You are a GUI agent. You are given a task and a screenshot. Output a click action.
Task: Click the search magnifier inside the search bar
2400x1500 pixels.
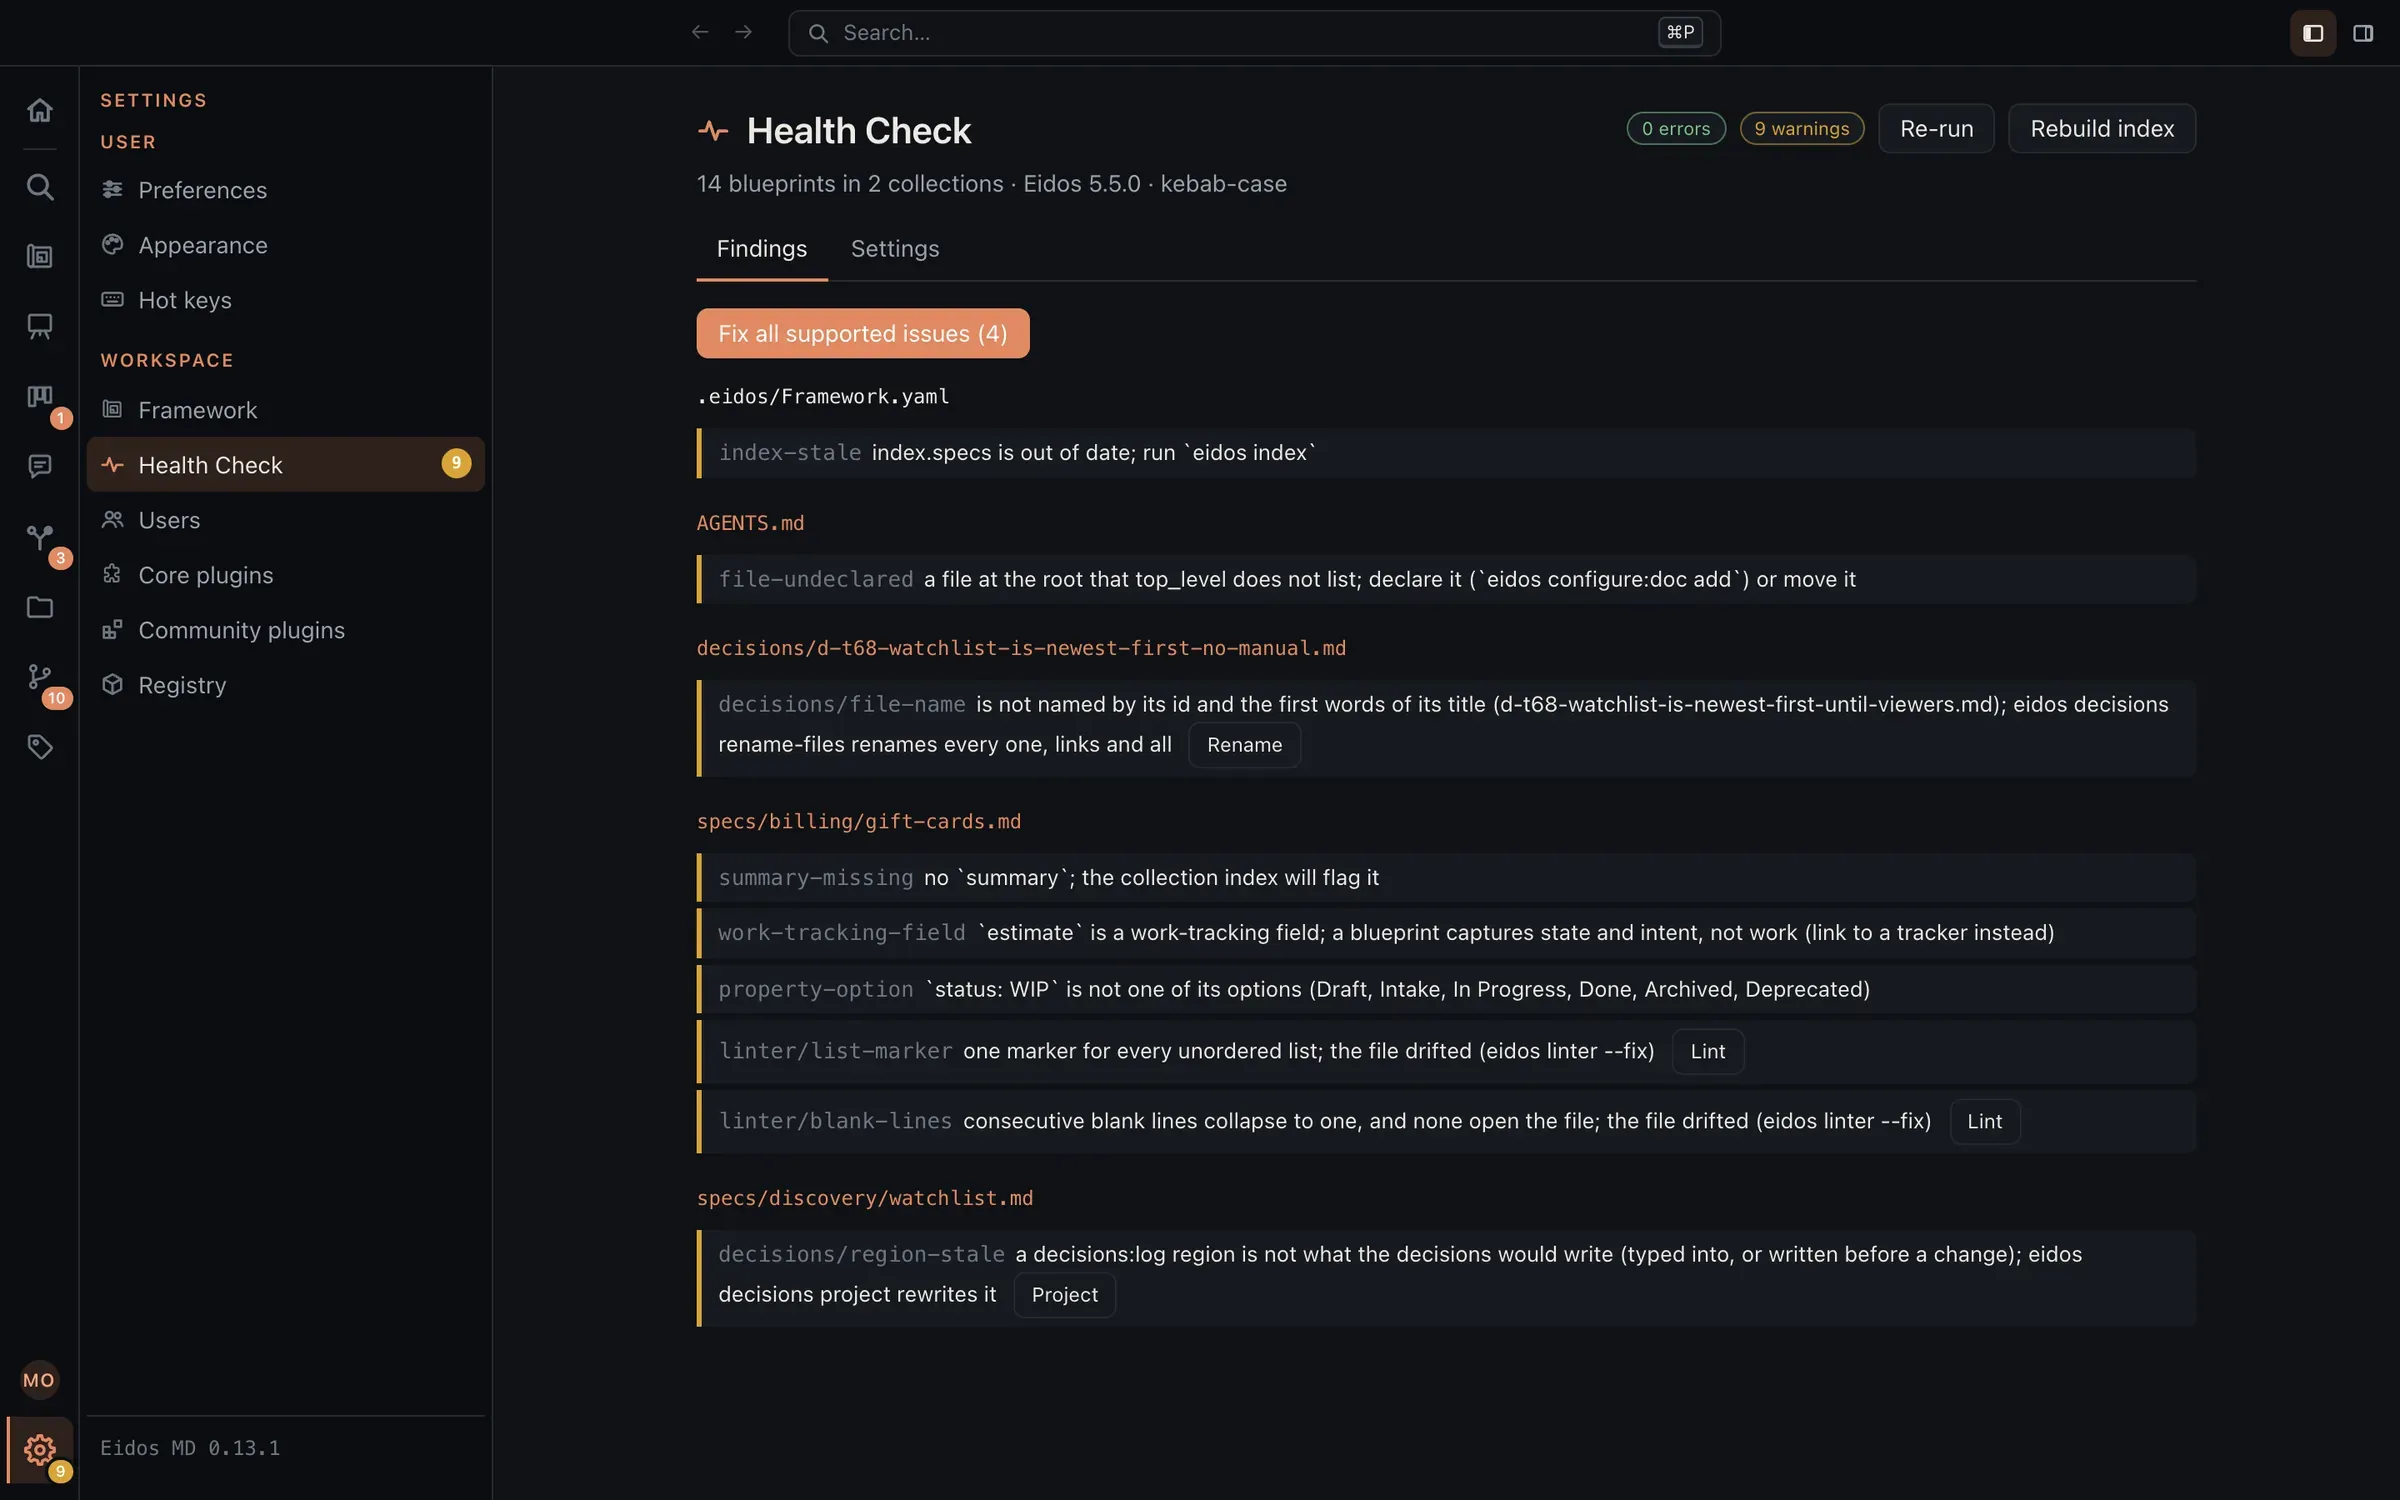pyautogui.click(x=818, y=33)
